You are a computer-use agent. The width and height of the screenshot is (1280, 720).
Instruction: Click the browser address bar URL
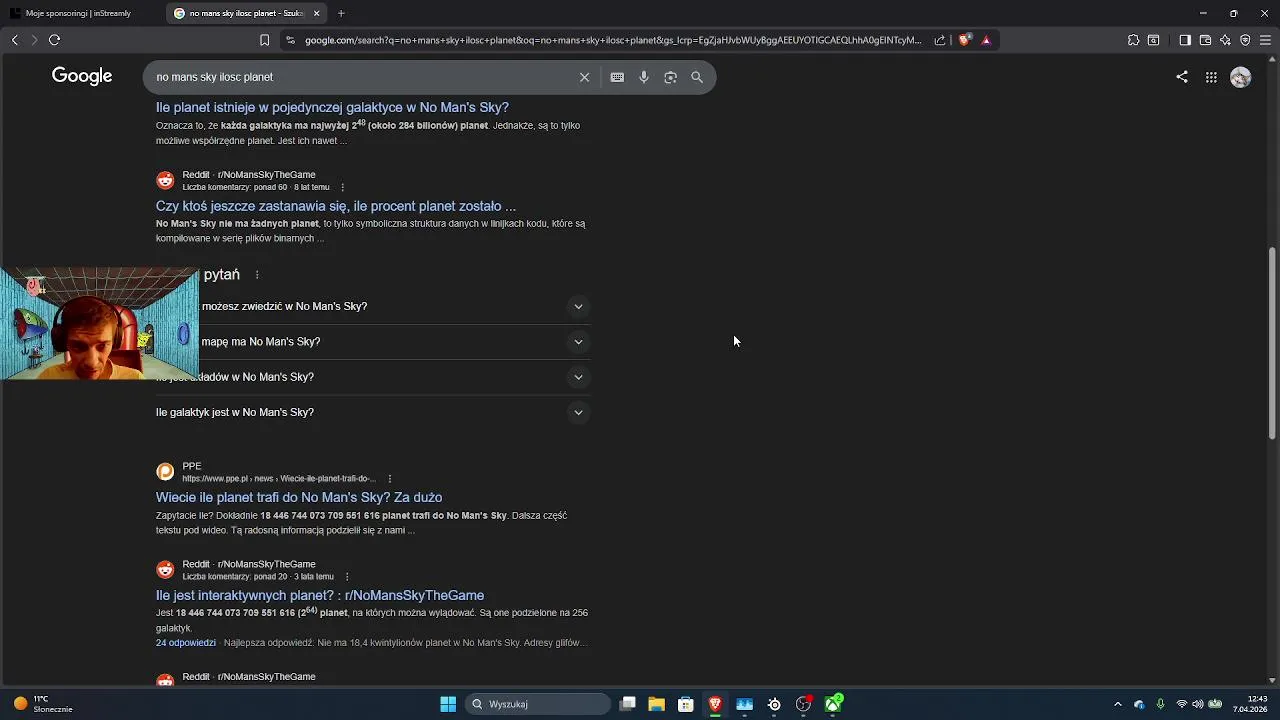[x=612, y=40]
